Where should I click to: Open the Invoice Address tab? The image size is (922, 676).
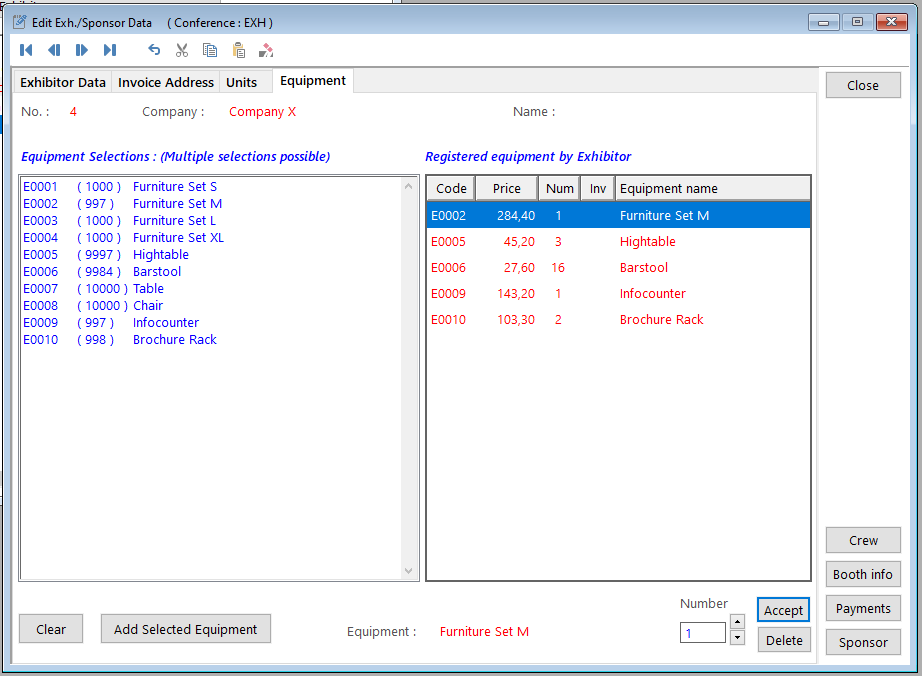166,82
